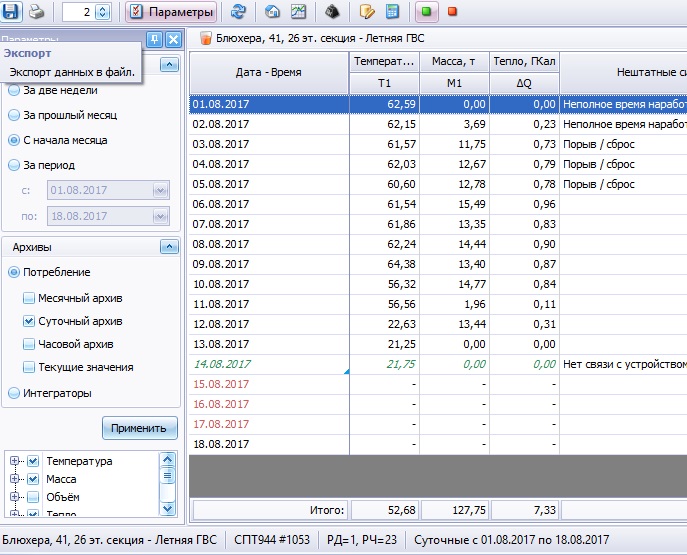Select the red row 15.08.2017

click(438, 384)
